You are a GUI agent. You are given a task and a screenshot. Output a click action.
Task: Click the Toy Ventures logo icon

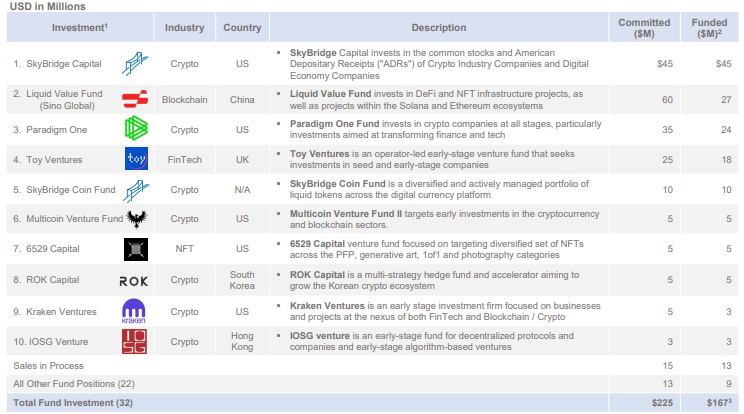click(x=136, y=159)
